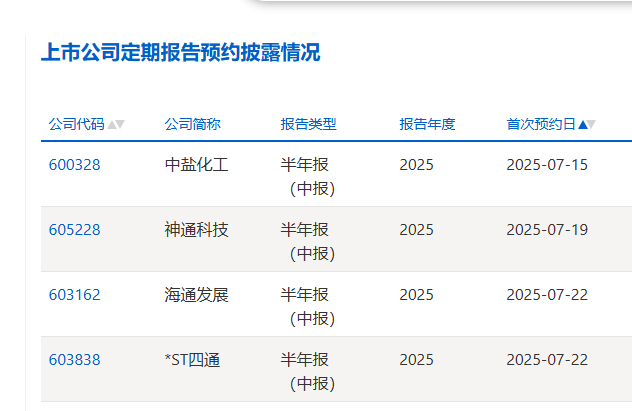Screen dimensions: 632x411
Task: Click 半年报 report type in 海通发展 row
Action: (308, 306)
